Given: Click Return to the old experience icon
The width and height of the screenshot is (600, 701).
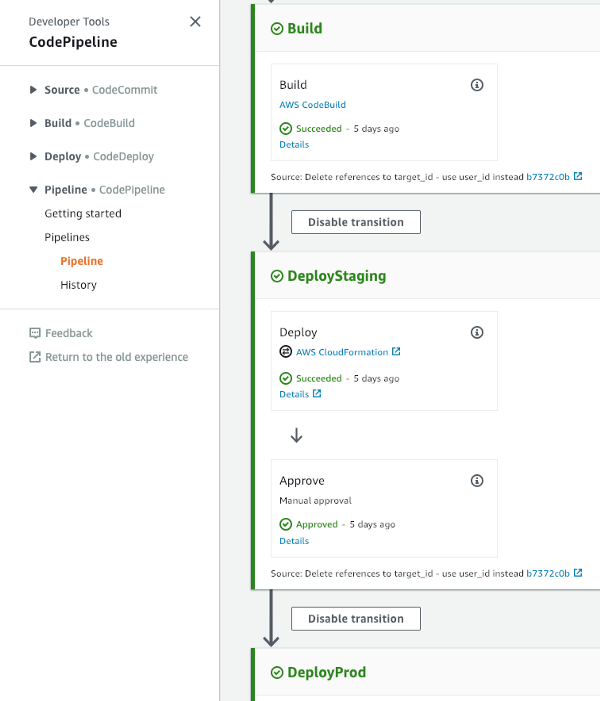Looking at the screenshot, I should [34, 357].
